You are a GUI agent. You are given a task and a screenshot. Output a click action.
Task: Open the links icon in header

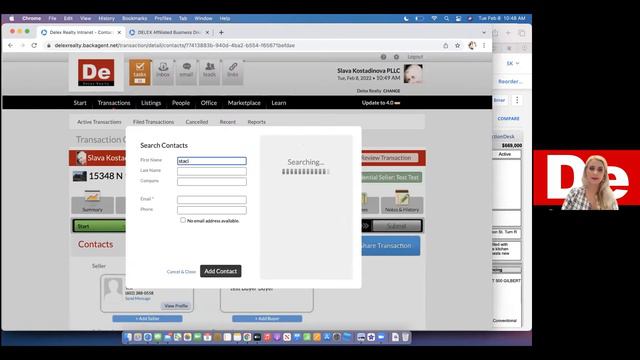tap(233, 72)
